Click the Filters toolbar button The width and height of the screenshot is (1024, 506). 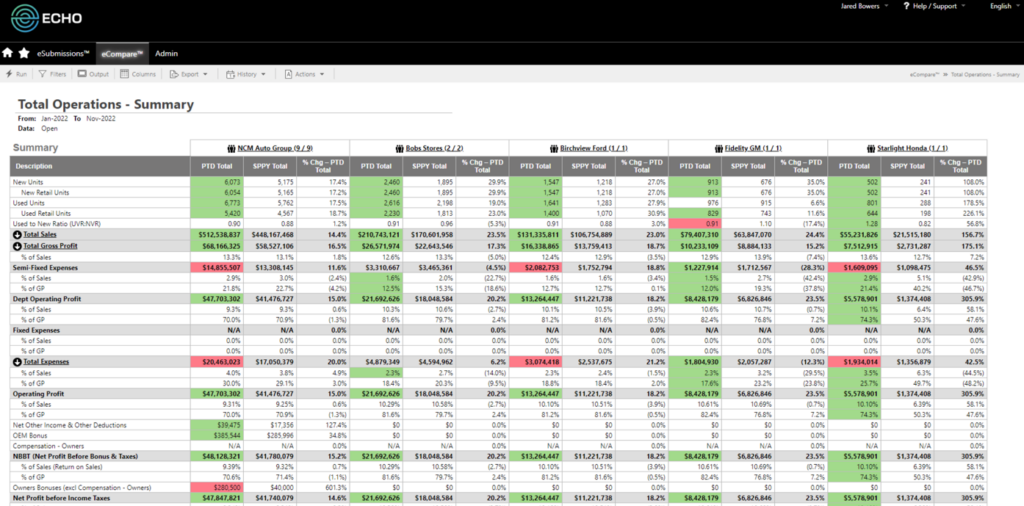[52, 74]
